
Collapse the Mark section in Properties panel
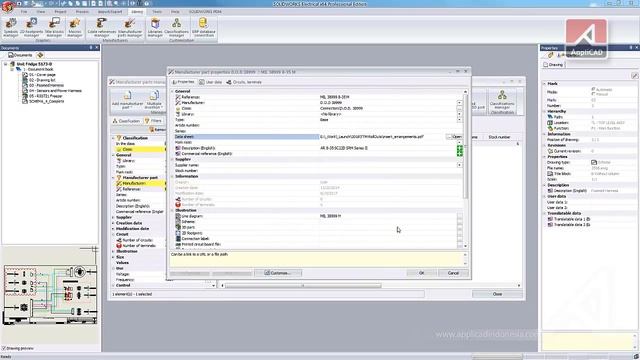click(544, 84)
